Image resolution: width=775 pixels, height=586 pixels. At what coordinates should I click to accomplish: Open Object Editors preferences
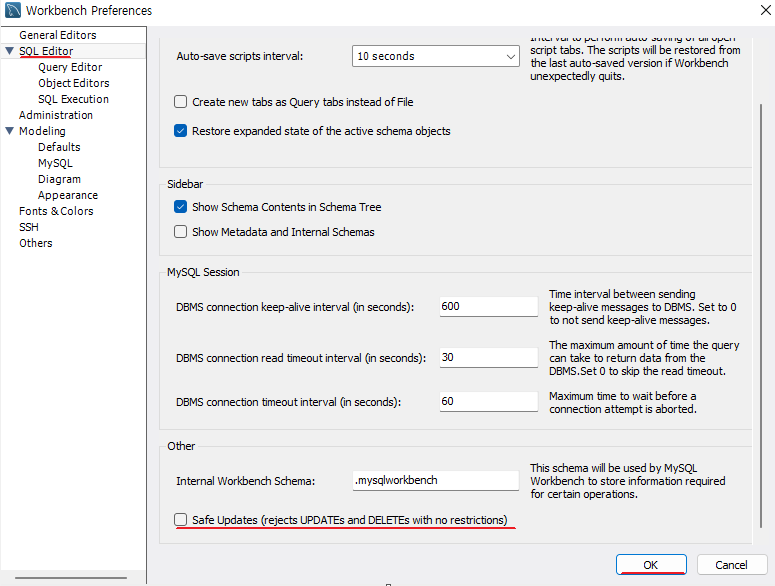(x=74, y=83)
